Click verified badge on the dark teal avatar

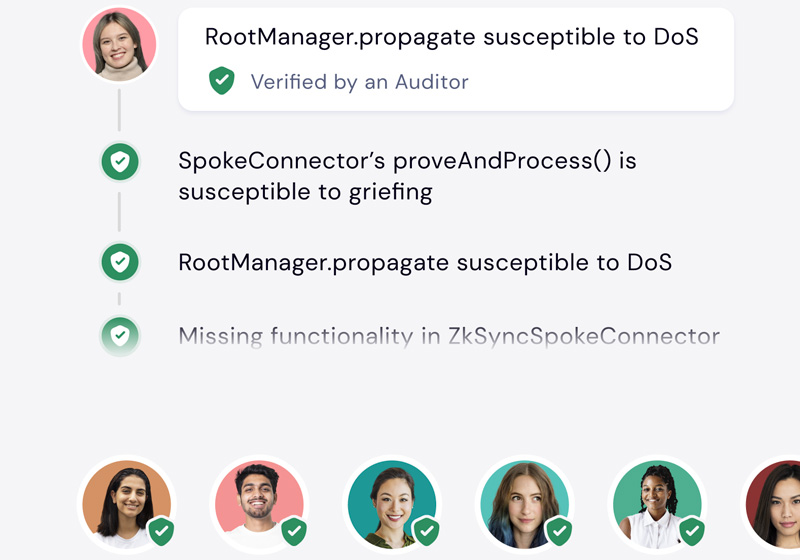point(427,531)
